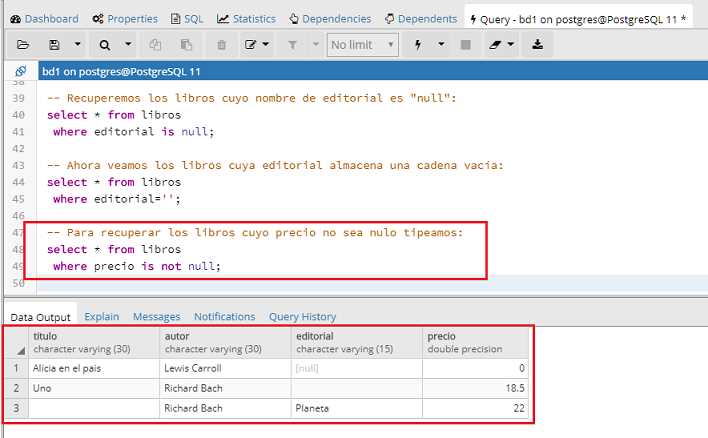Click the select-all corner cell of results grid
This screenshot has height=438, width=708.
(17, 342)
